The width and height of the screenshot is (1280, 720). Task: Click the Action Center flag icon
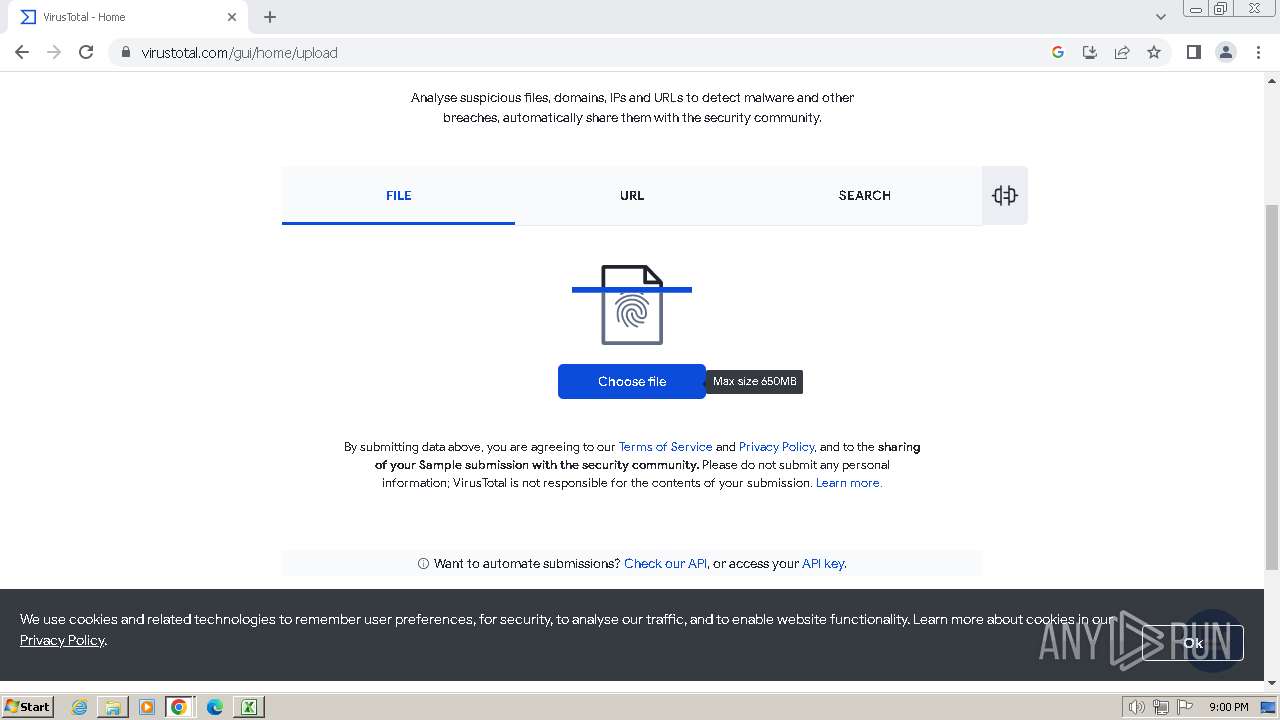point(1185,707)
